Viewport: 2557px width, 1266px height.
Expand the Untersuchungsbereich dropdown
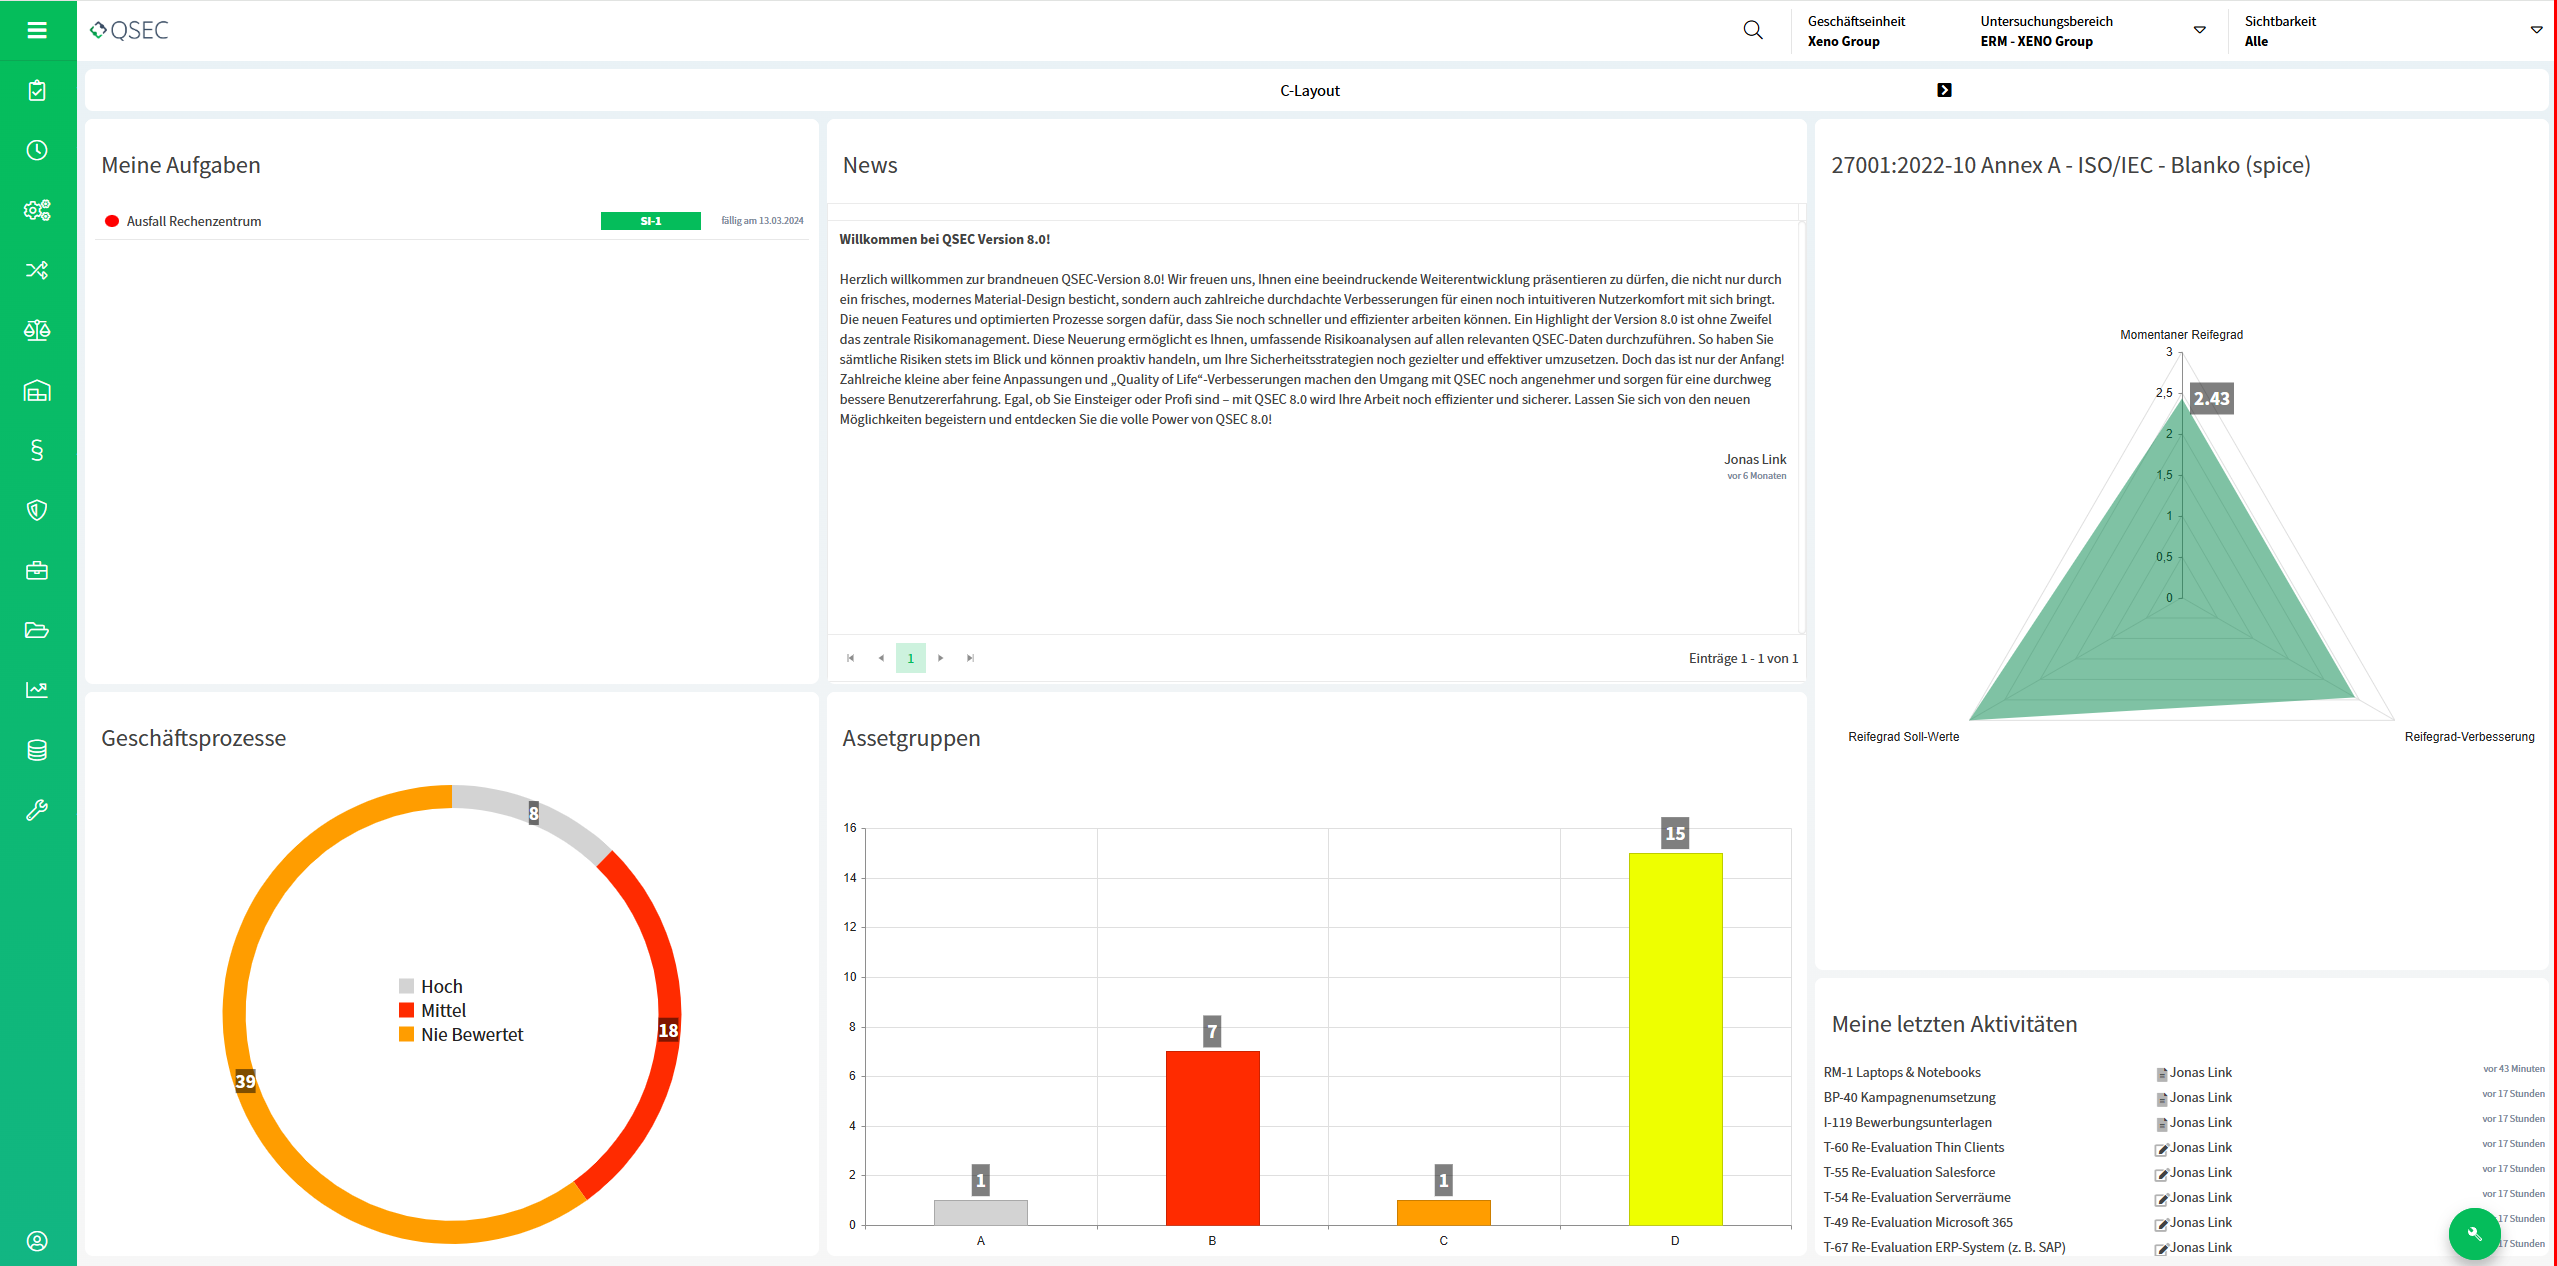coord(2199,30)
